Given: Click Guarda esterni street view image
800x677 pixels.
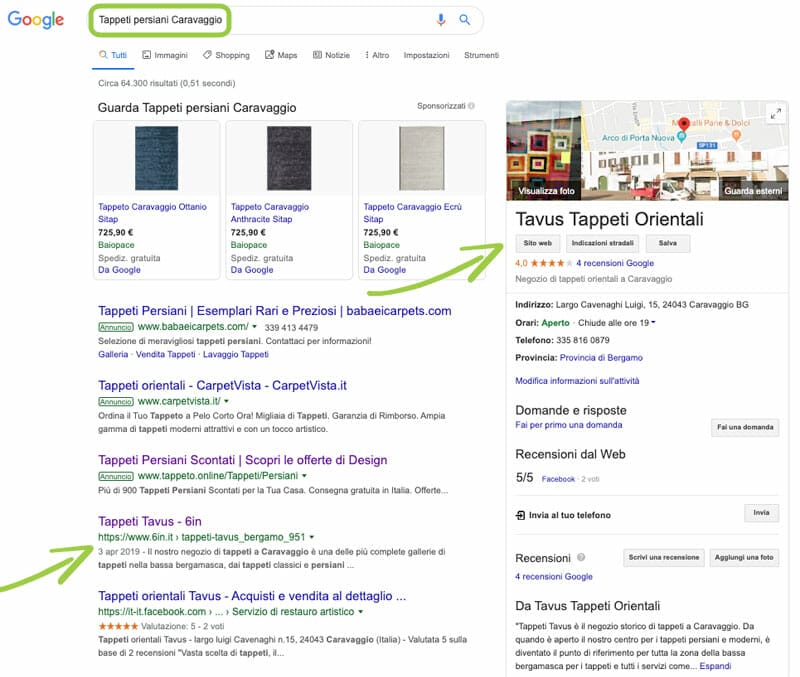Looking at the screenshot, I should click(753, 191).
